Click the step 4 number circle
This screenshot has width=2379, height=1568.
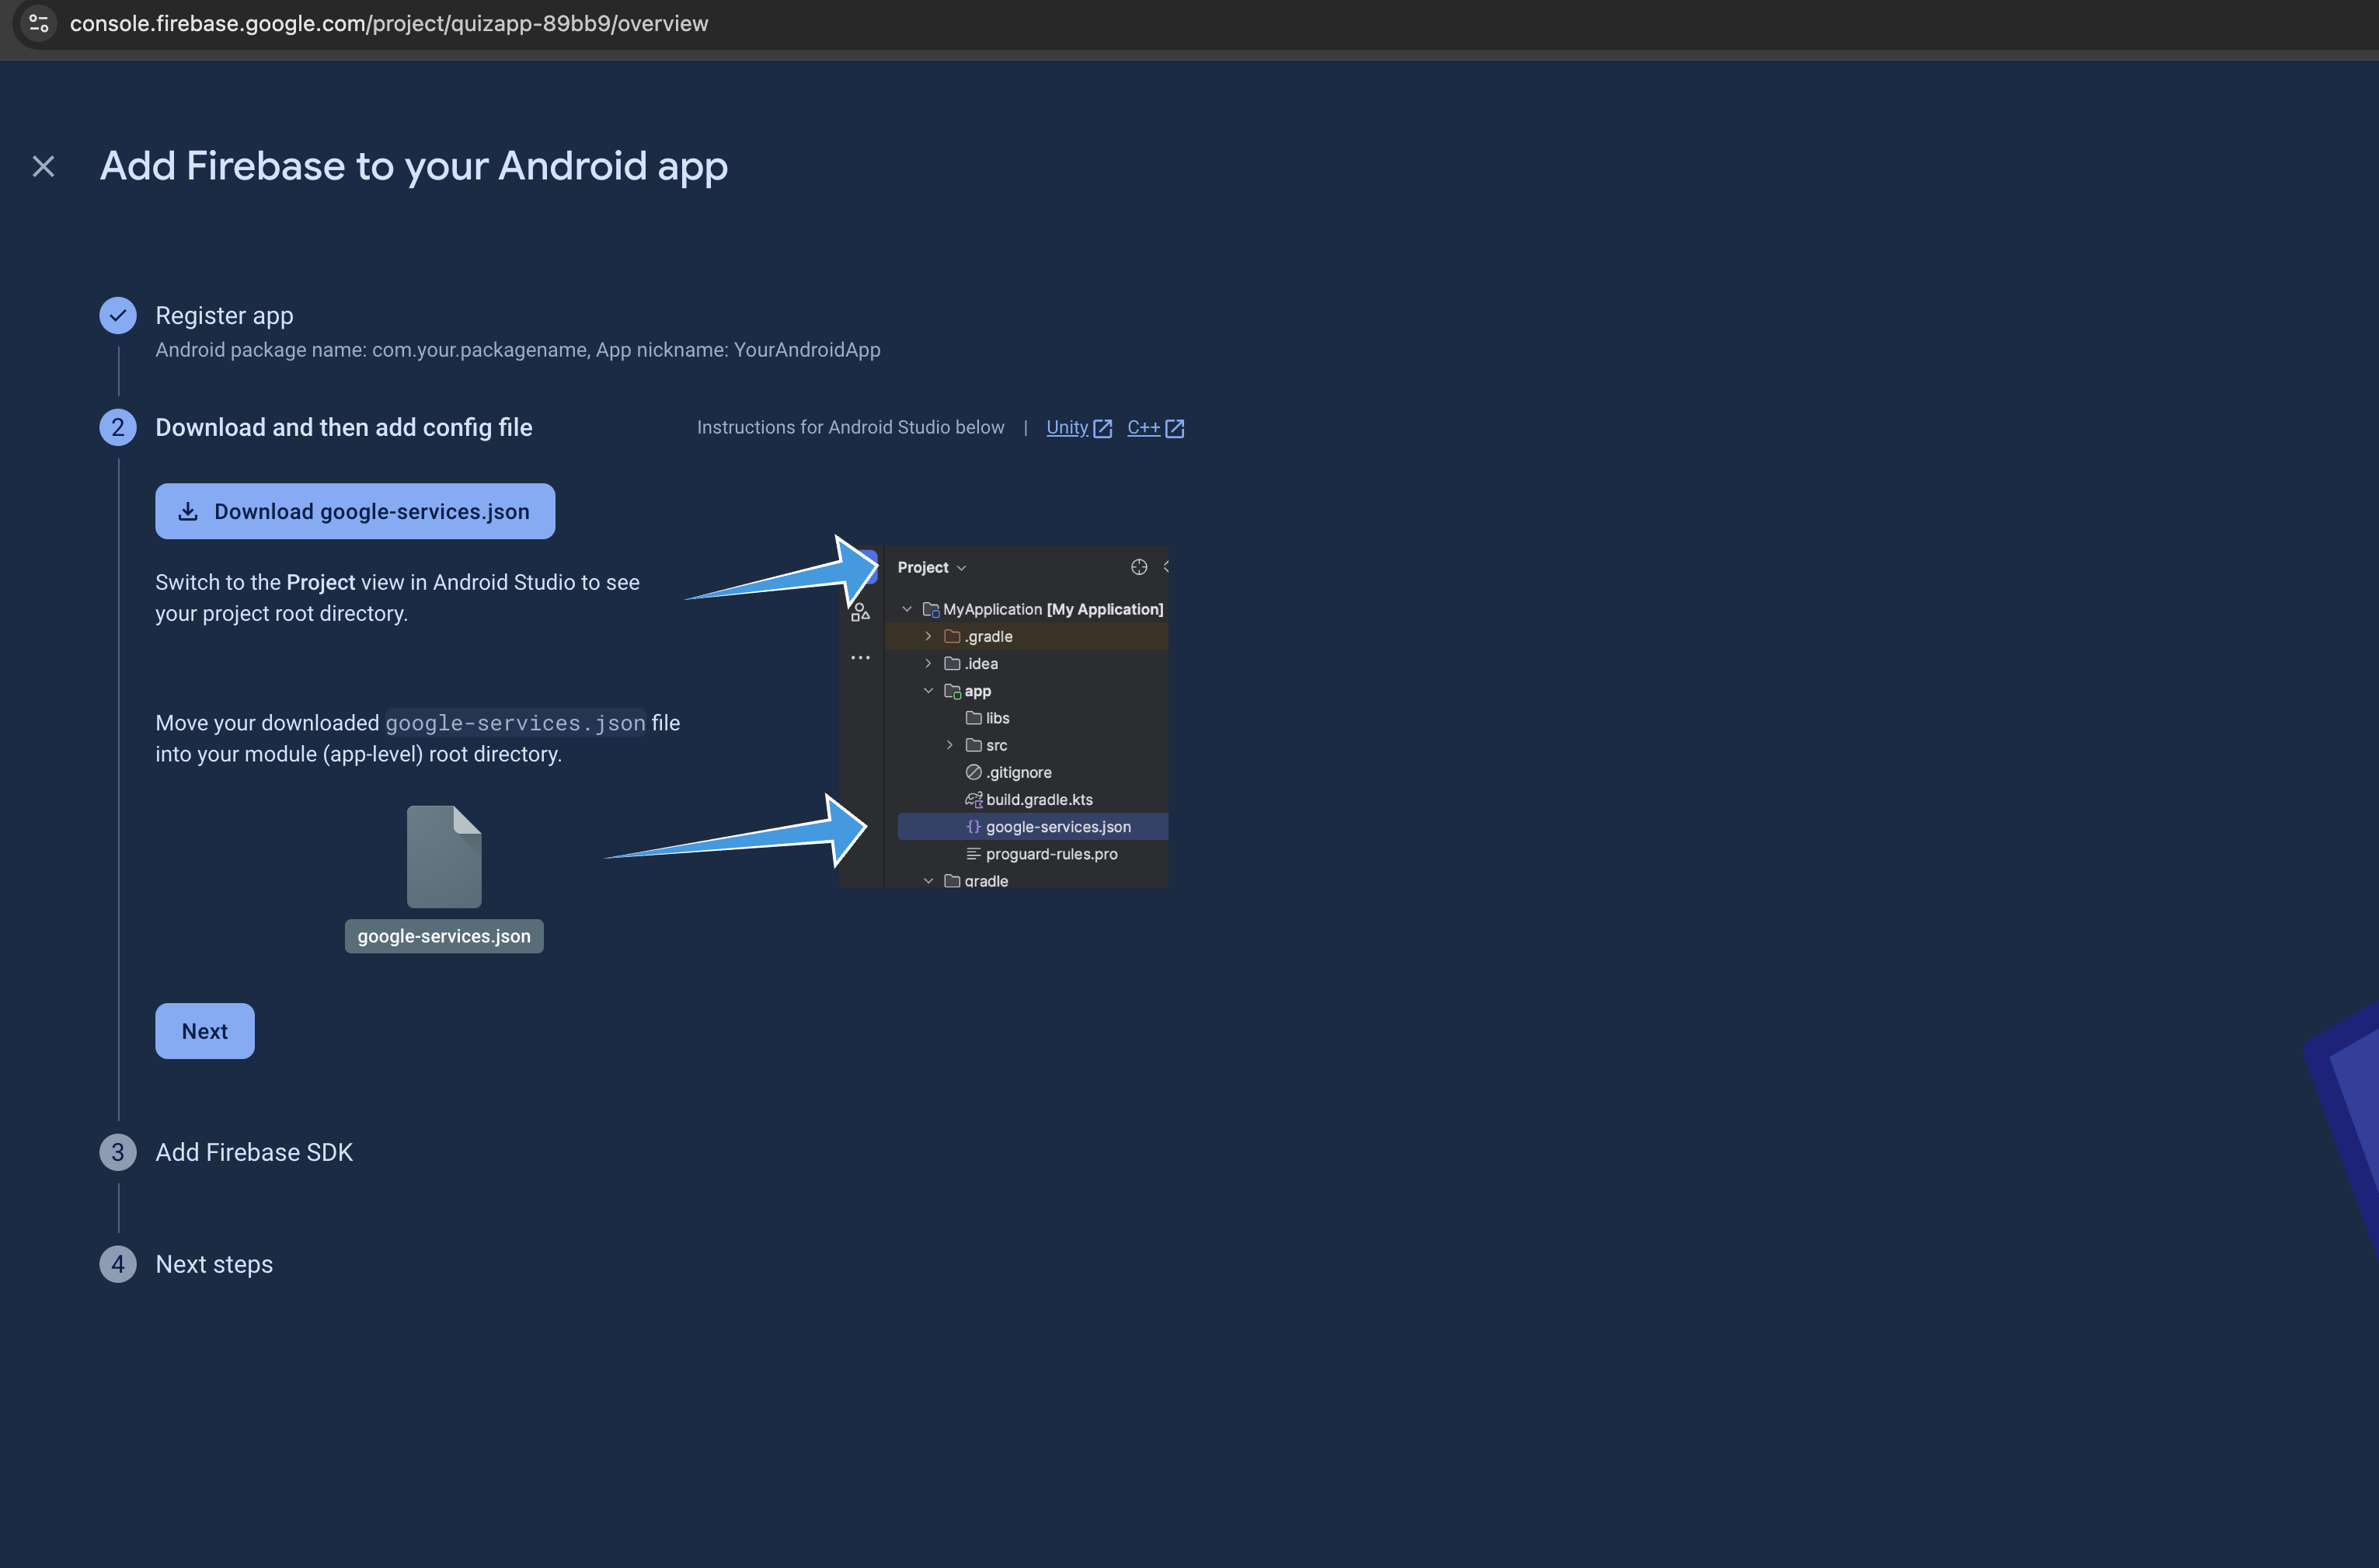click(x=118, y=1264)
